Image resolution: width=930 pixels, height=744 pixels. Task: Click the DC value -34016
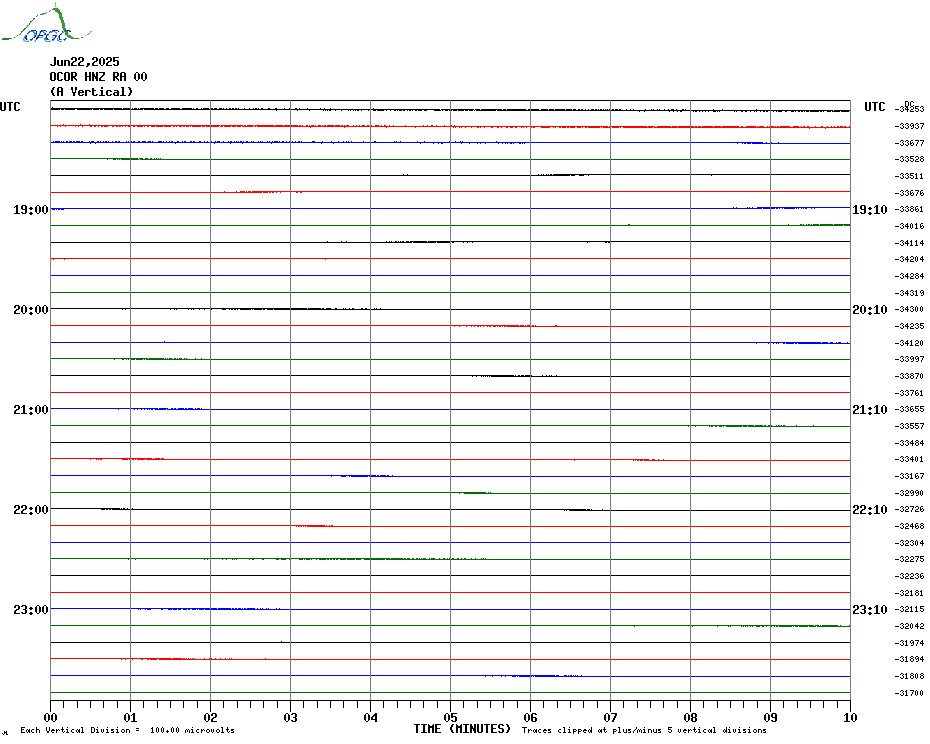[x=909, y=226]
